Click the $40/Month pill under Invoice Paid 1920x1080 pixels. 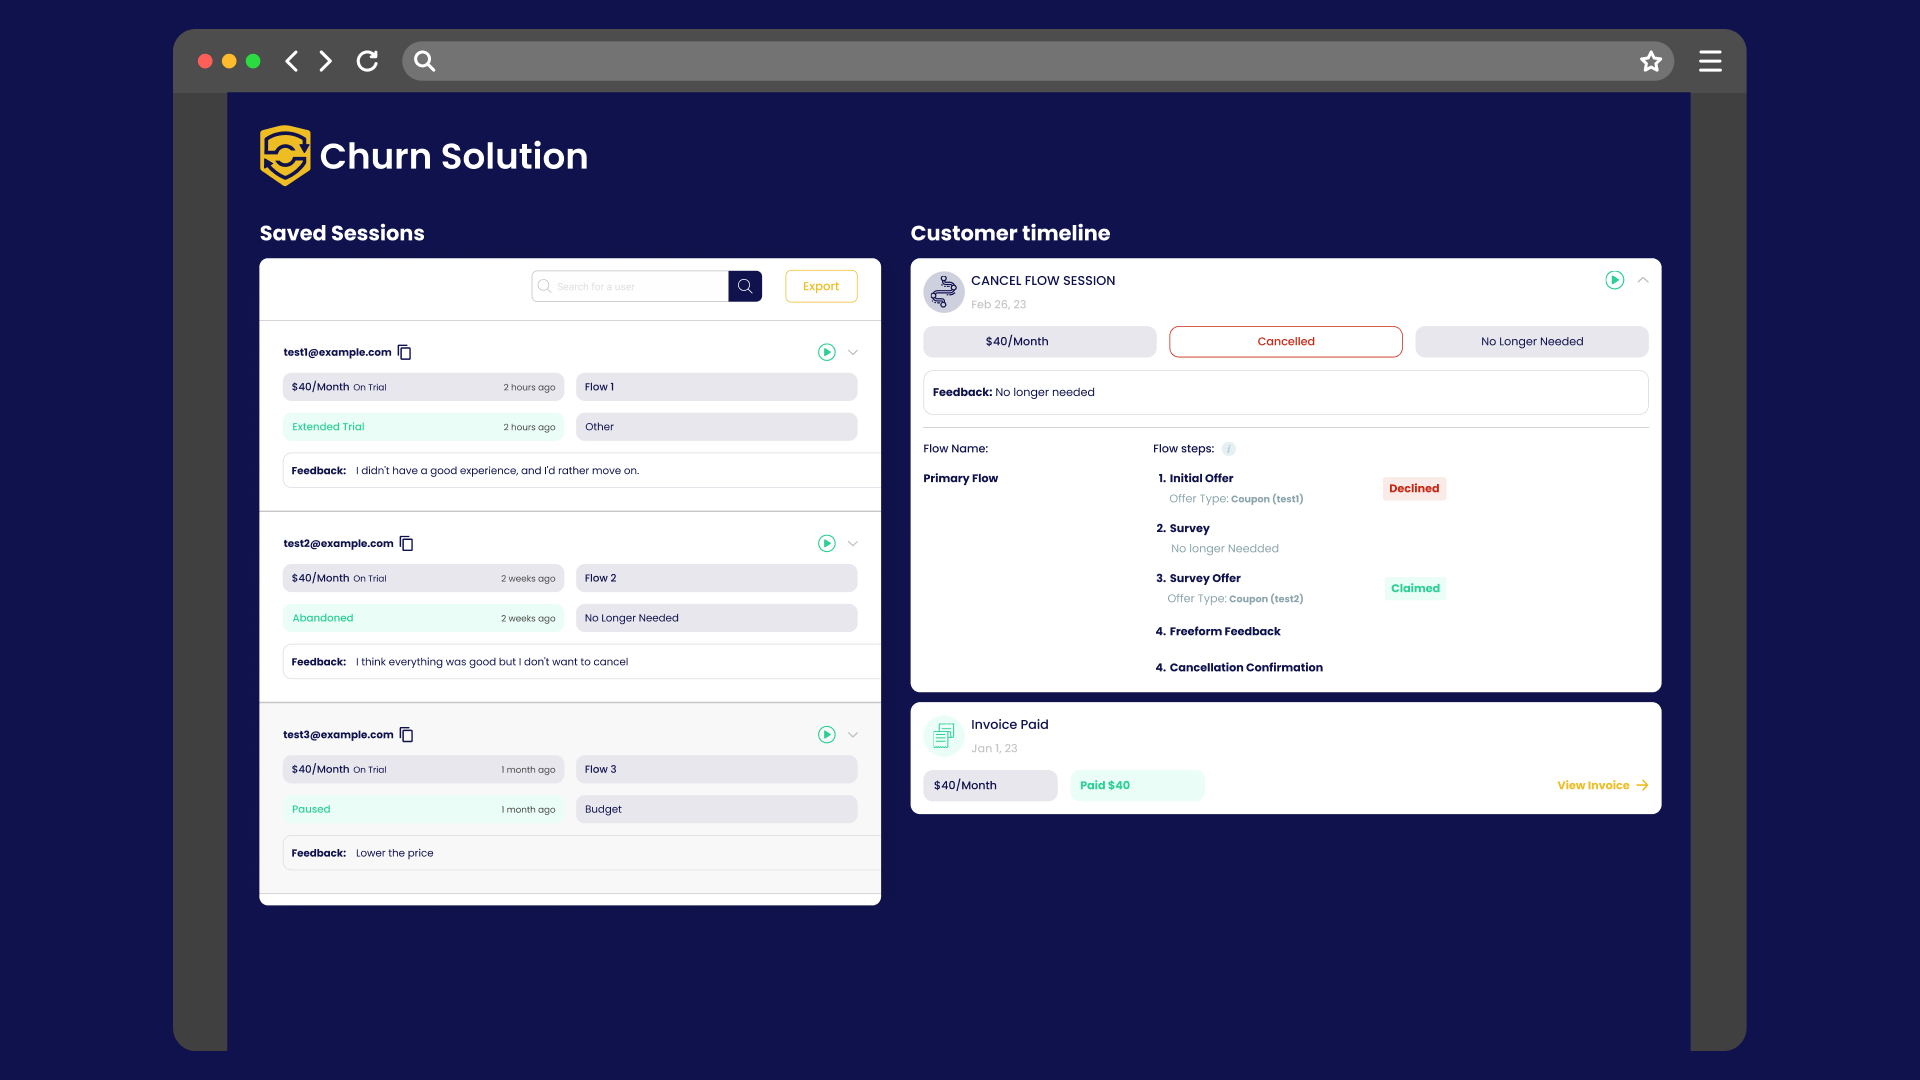[x=990, y=785]
